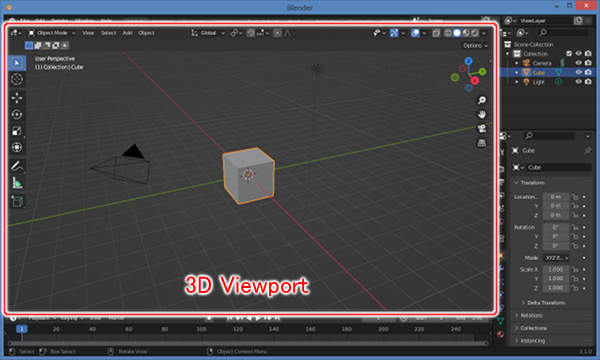Pick the 3D Cursor tool

click(x=17, y=79)
